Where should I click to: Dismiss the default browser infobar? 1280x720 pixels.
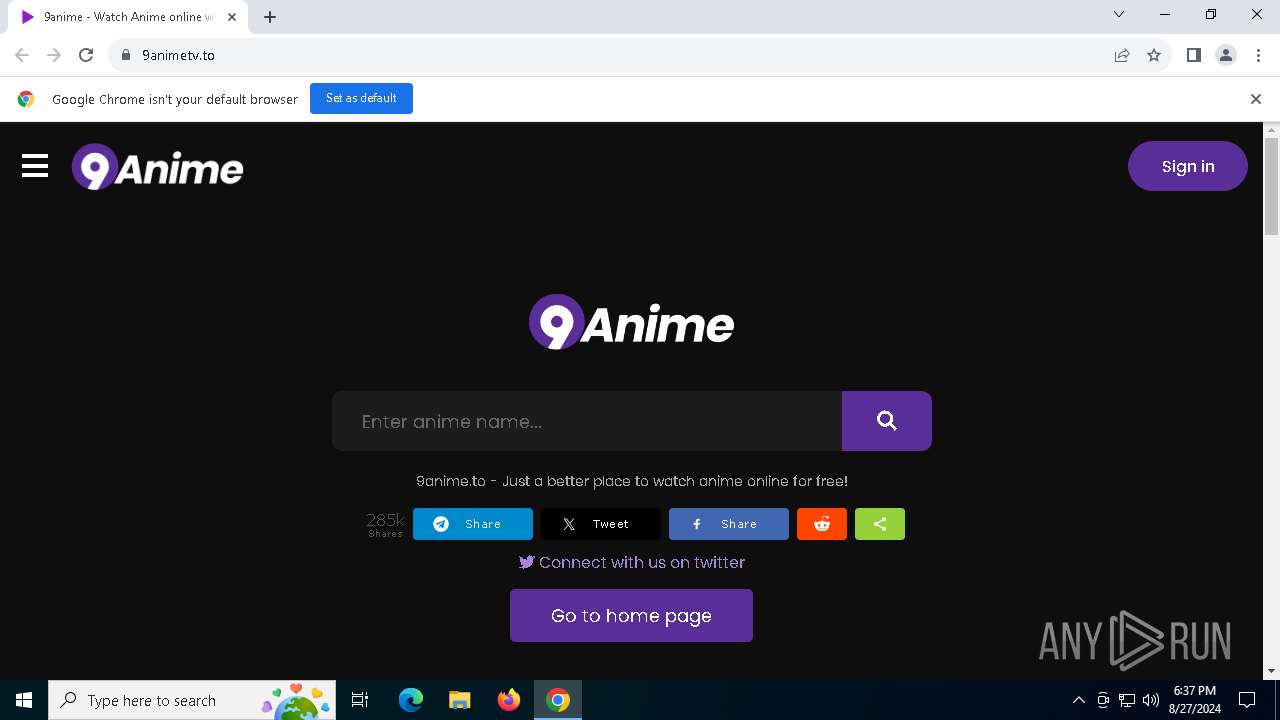click(x=1256, y=99)
